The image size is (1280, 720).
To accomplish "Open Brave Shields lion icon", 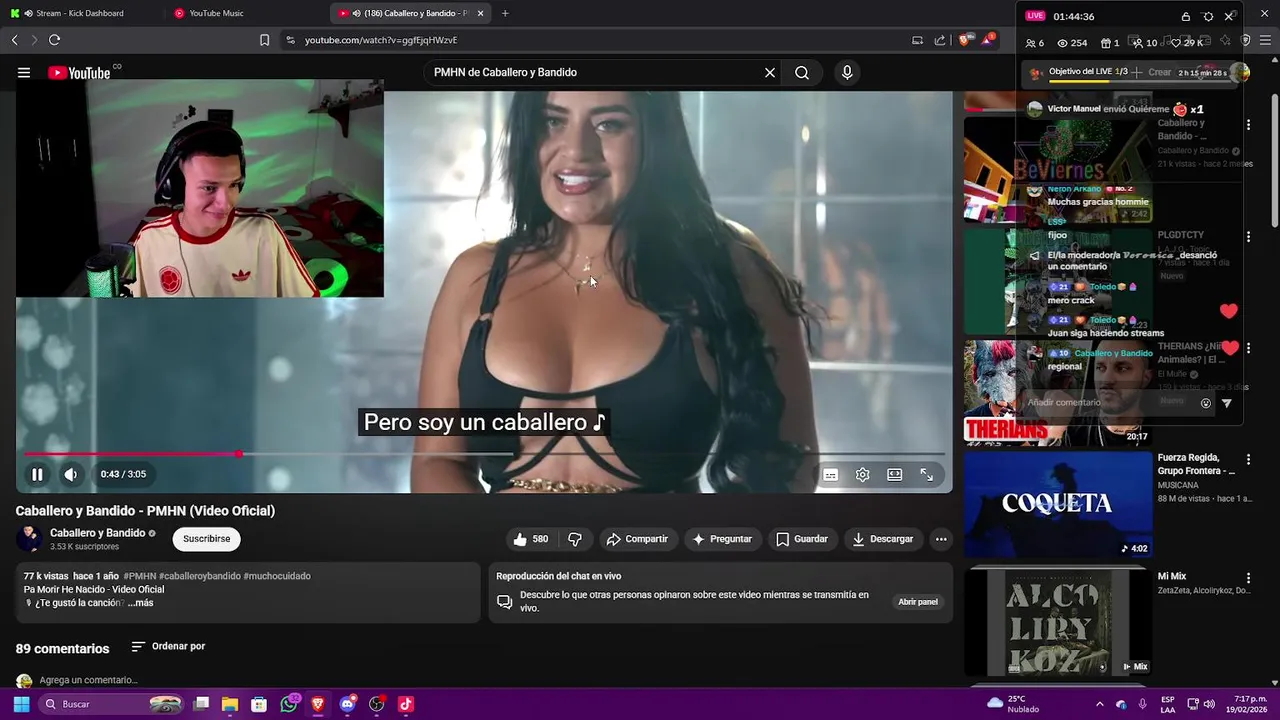I will pos(964,40).
